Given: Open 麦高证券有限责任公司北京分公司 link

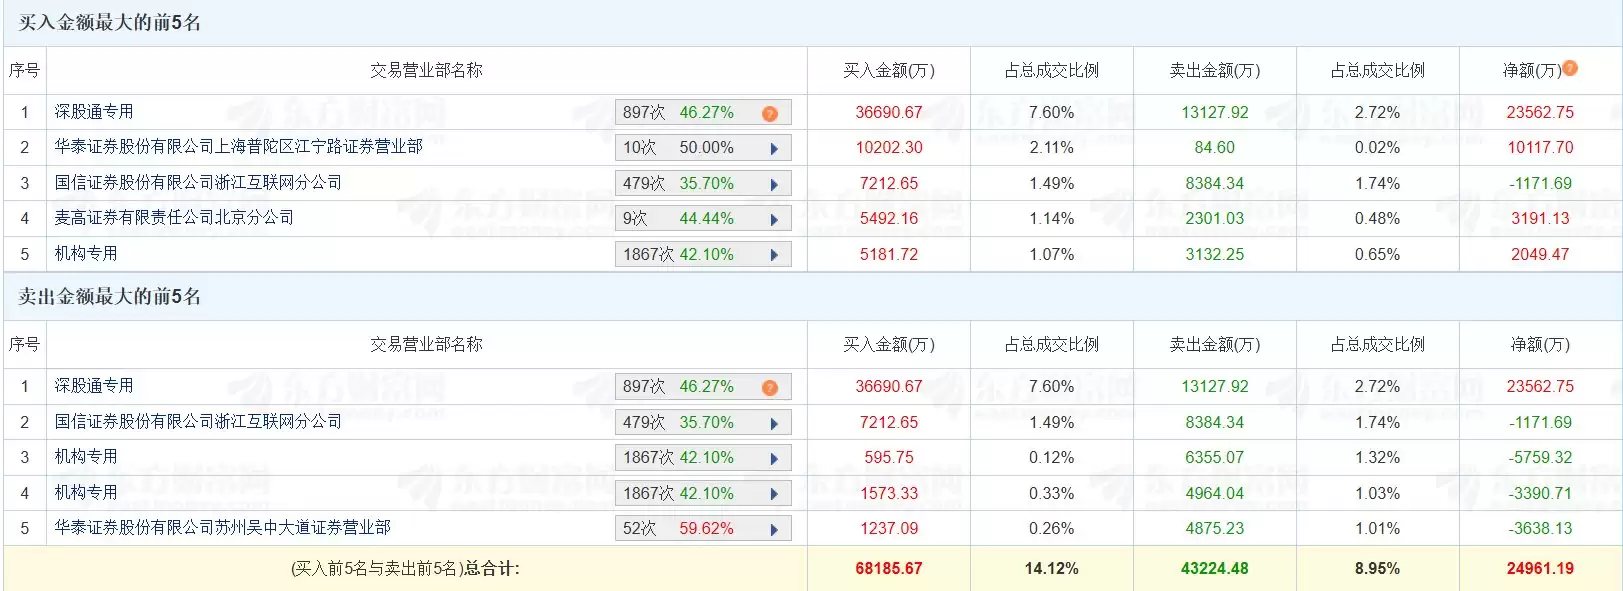Looking at the screenshot, I should [x=174, y=218].
